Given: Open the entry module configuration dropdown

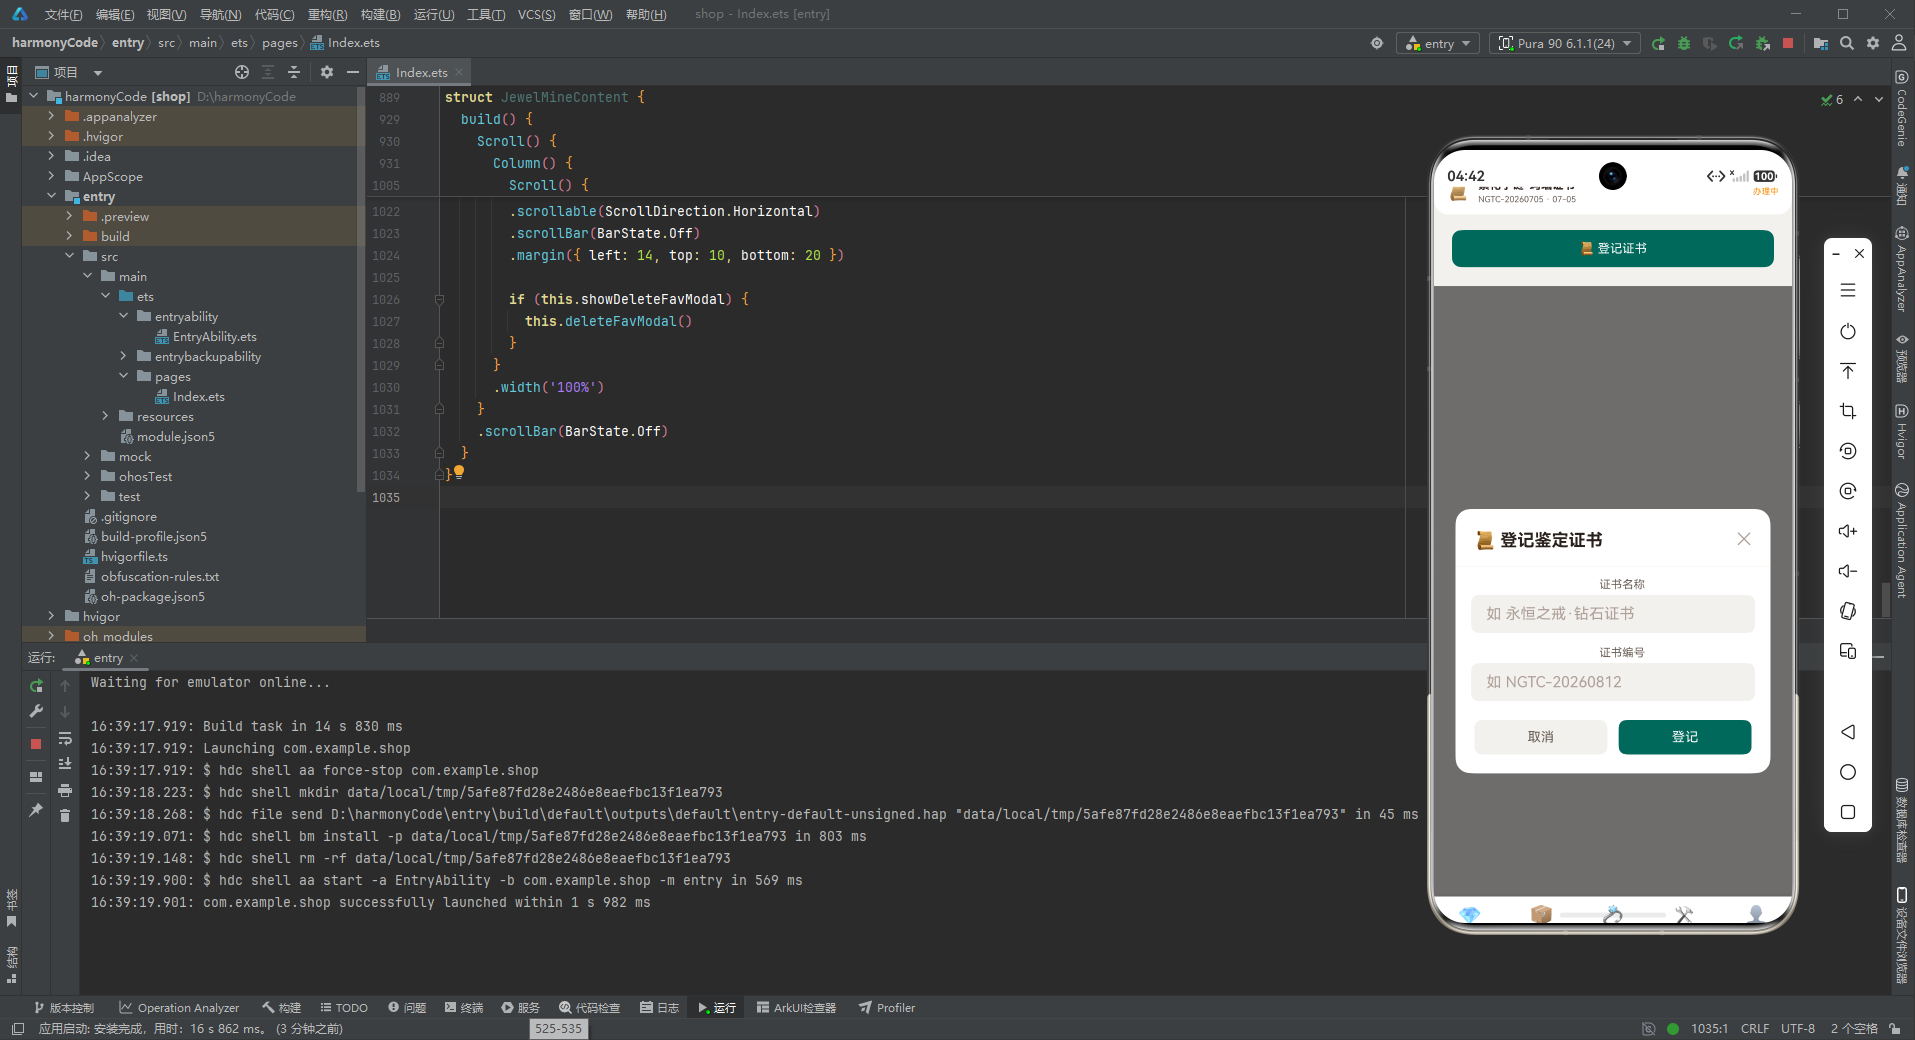Looking at the screenshot, I should pos(1438,43).
